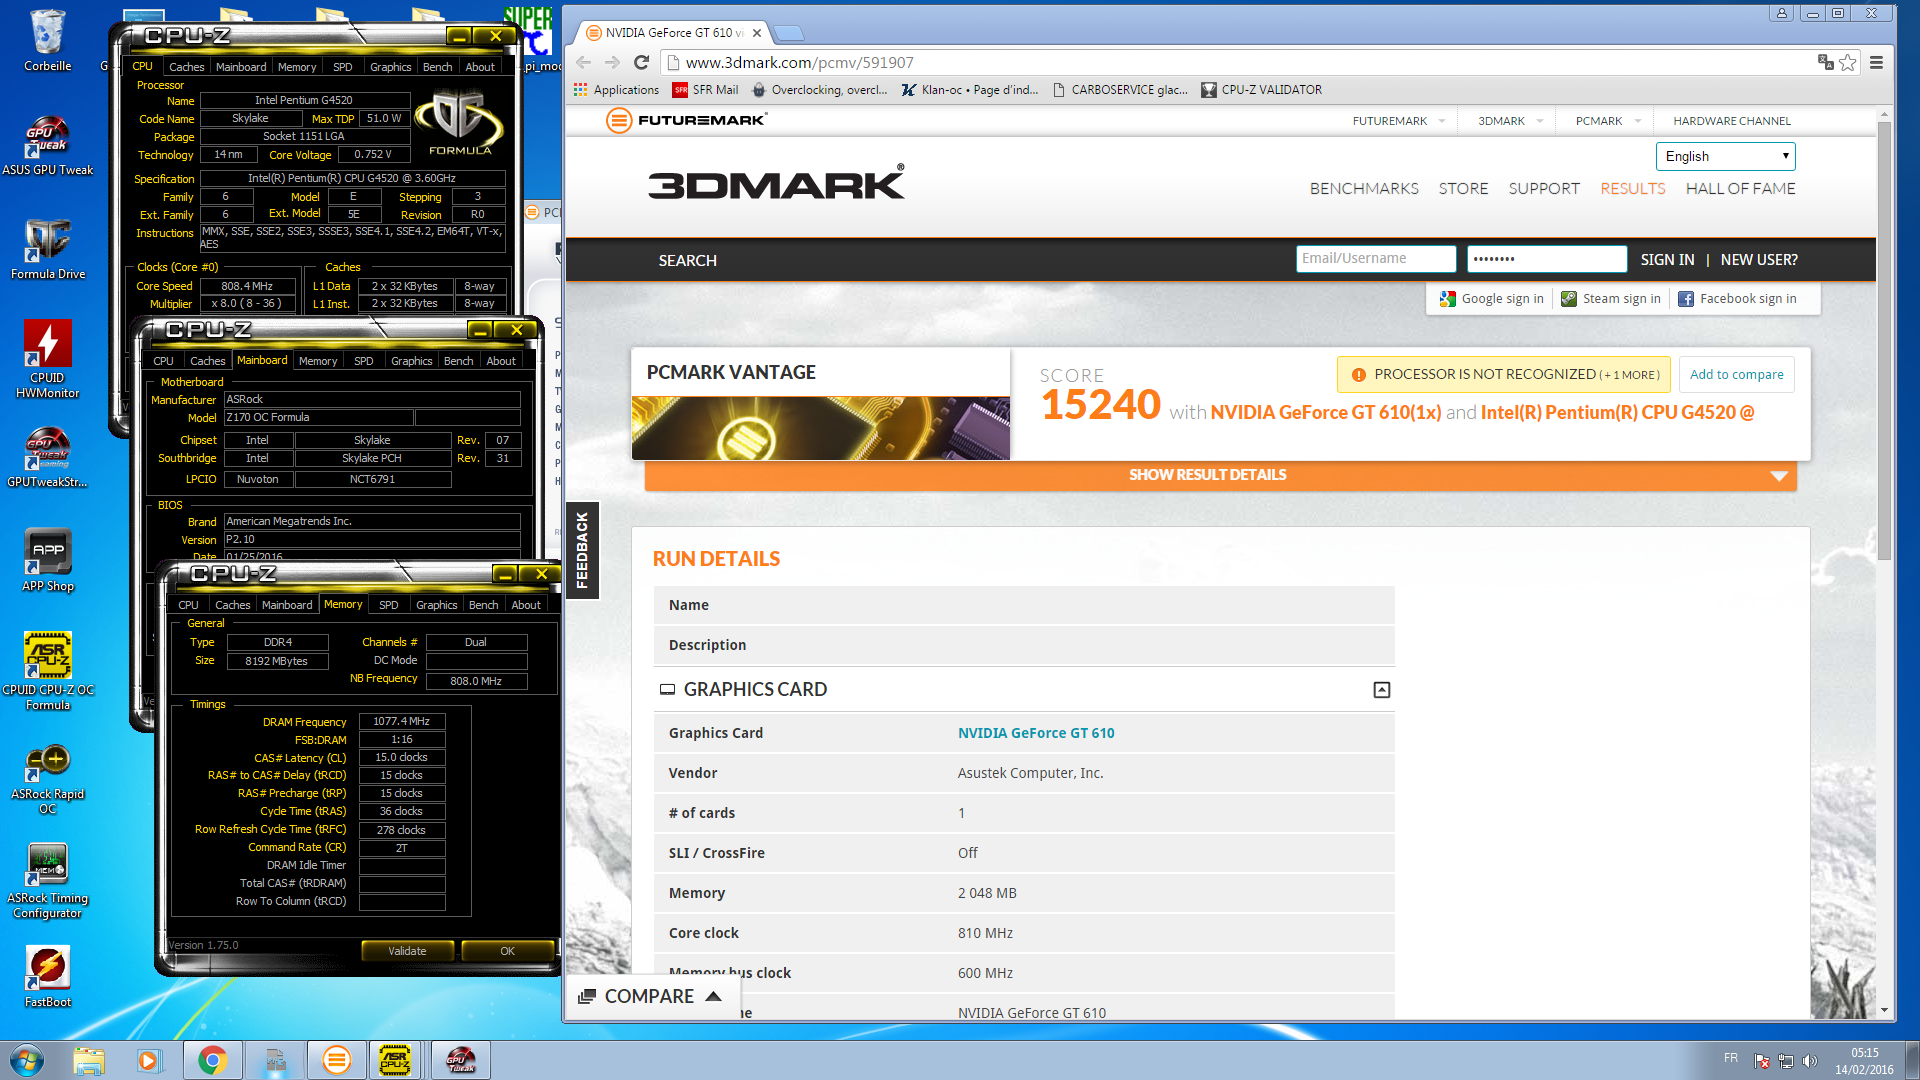The width and height of the screenshot is (1920, 1080).
Task: Open HALL OF FAME navigation item
Action: coord(1740,189)
